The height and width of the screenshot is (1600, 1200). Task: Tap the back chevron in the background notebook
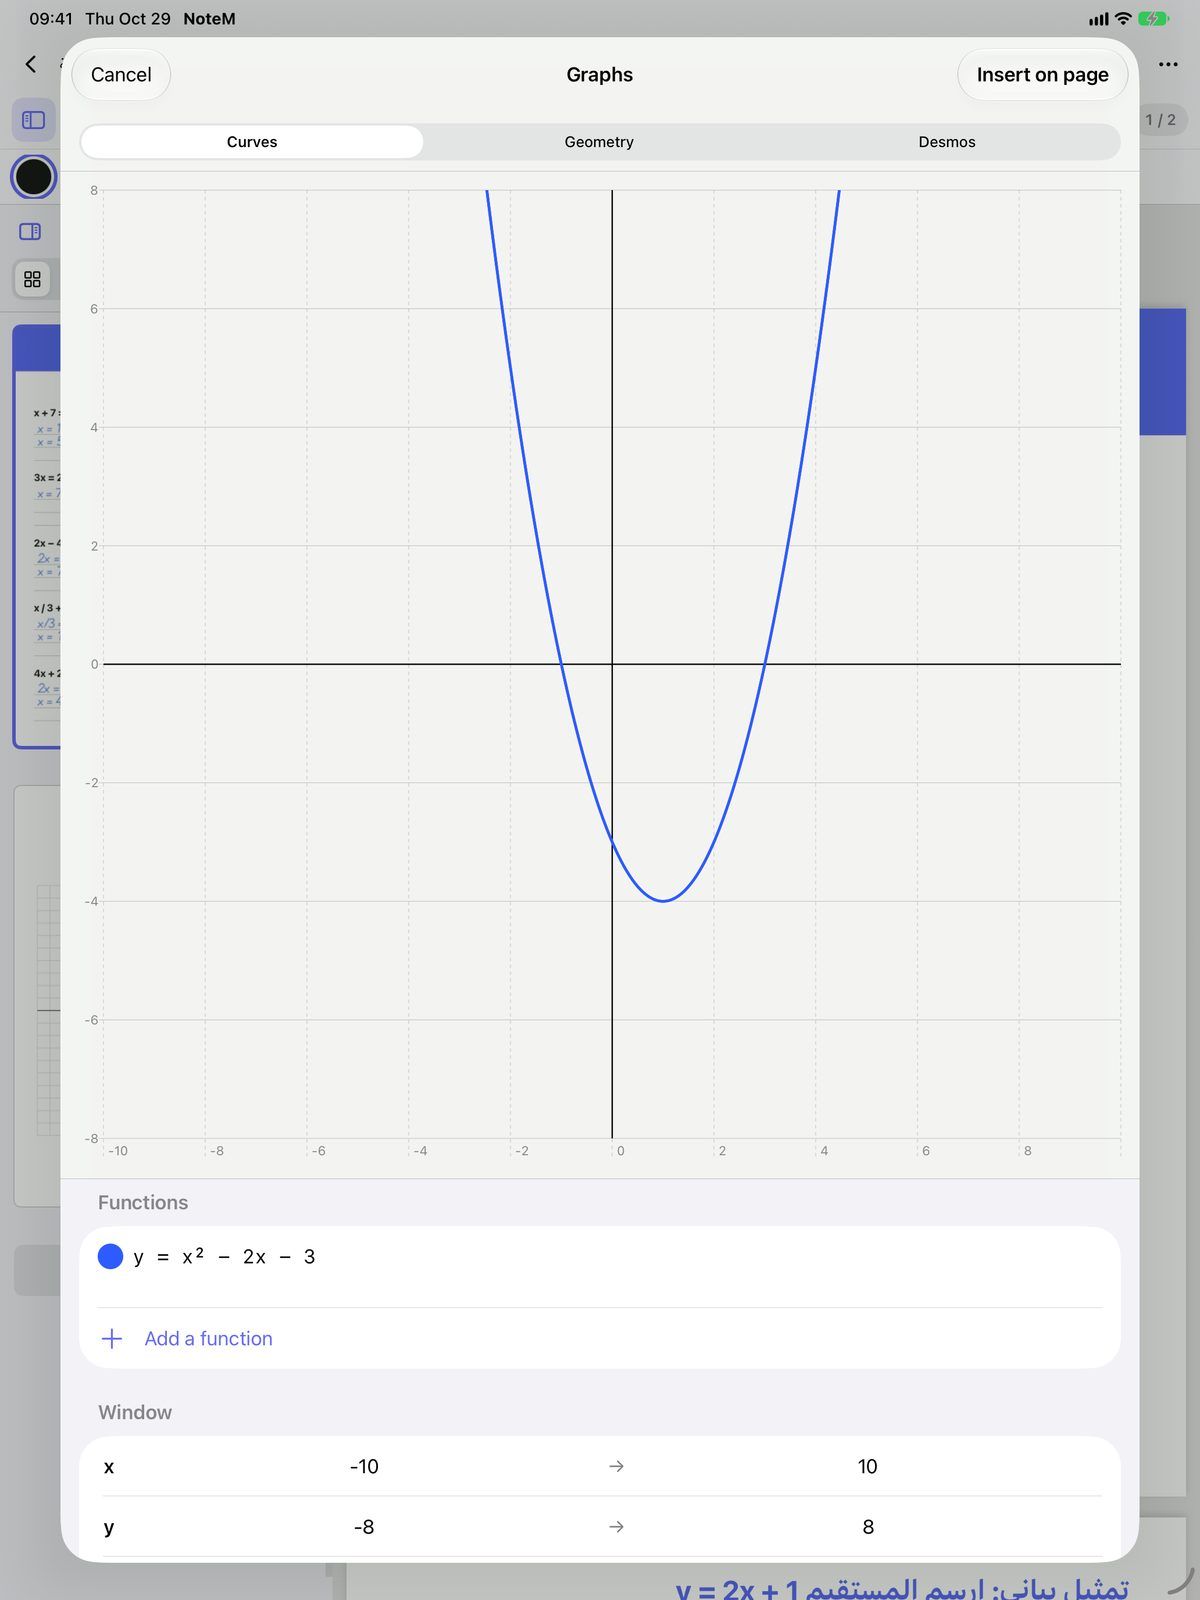pyautogui.click(x=31, y=64)
